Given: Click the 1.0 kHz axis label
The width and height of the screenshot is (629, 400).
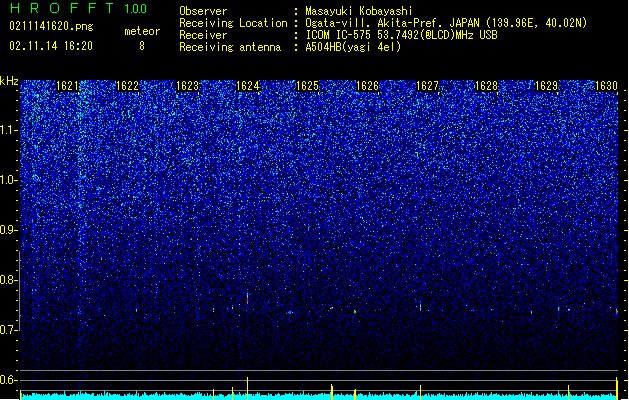Looking at the screenshot, I should click(9, 180).
